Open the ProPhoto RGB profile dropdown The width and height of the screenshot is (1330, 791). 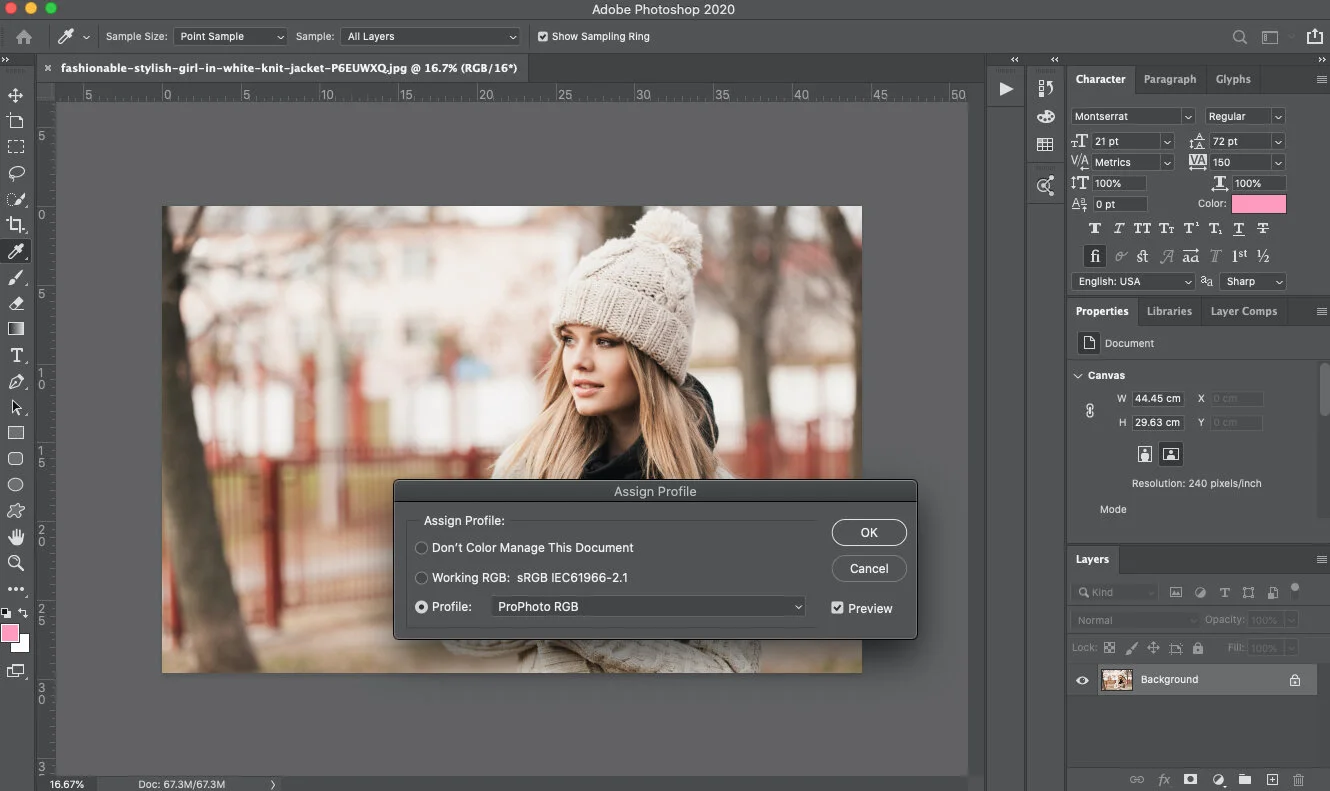coord(647,606)
